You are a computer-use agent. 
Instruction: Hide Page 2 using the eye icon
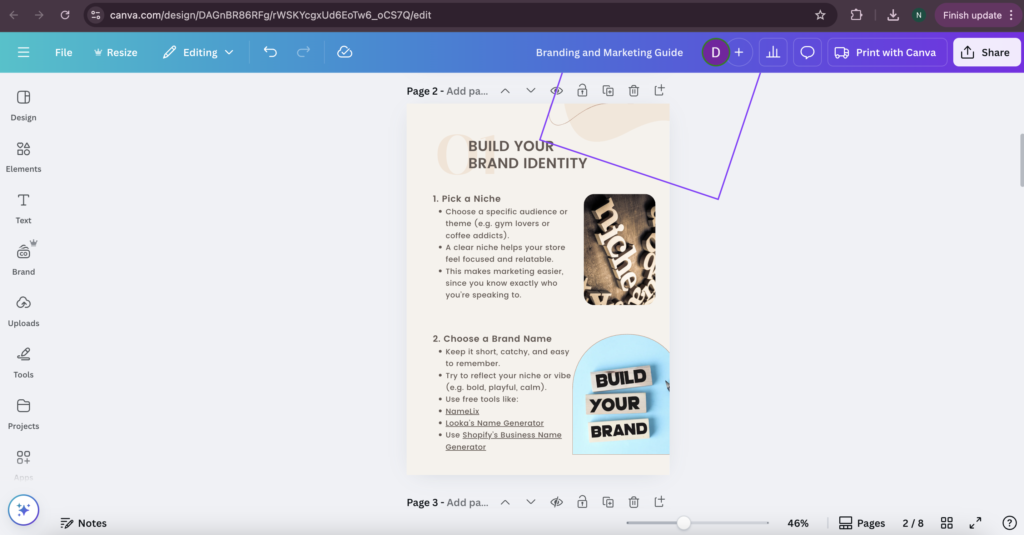557,91
